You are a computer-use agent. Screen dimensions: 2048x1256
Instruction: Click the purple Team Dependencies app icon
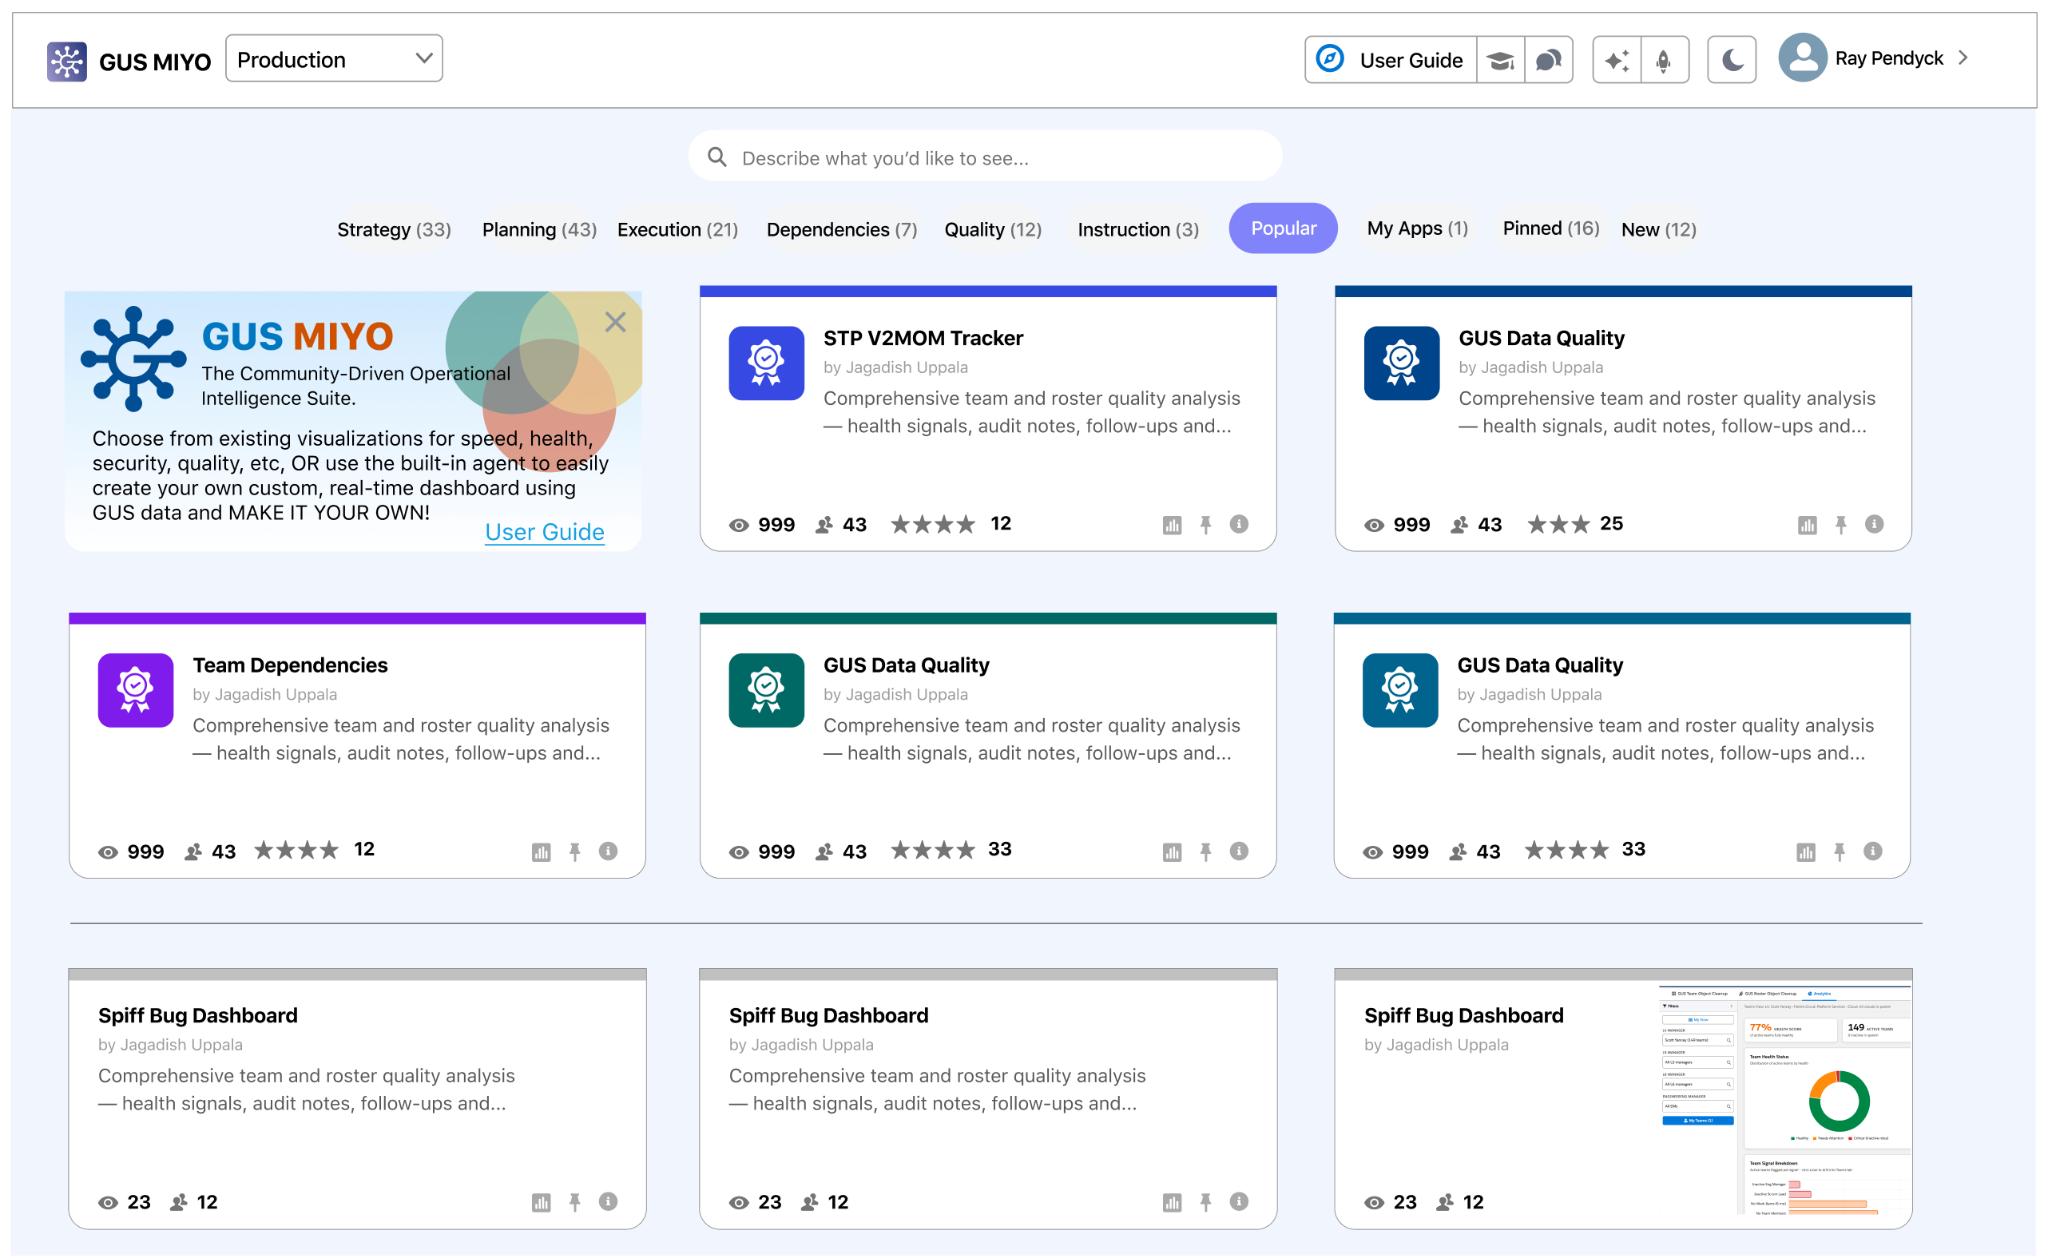click(x=135, y=690)
